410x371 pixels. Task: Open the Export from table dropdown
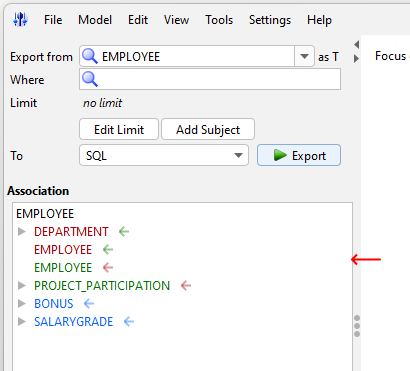coord(304,56)
